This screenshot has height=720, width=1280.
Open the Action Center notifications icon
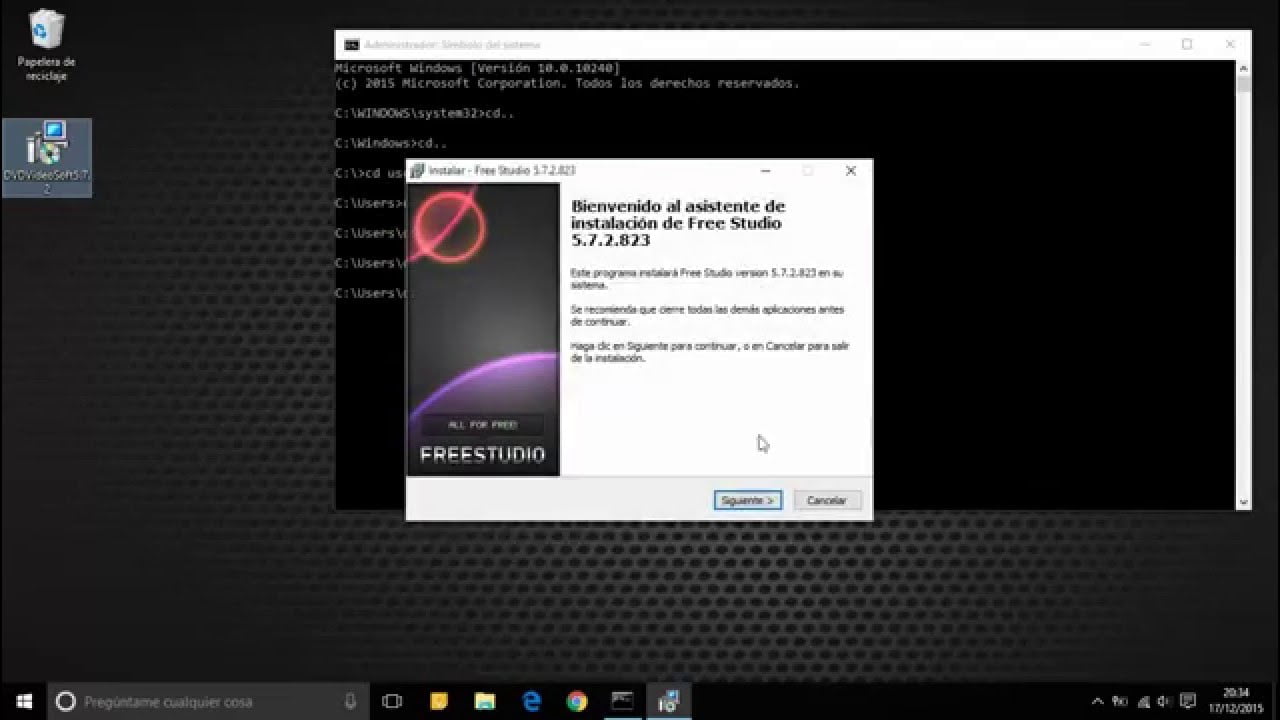pos(1188,701)
